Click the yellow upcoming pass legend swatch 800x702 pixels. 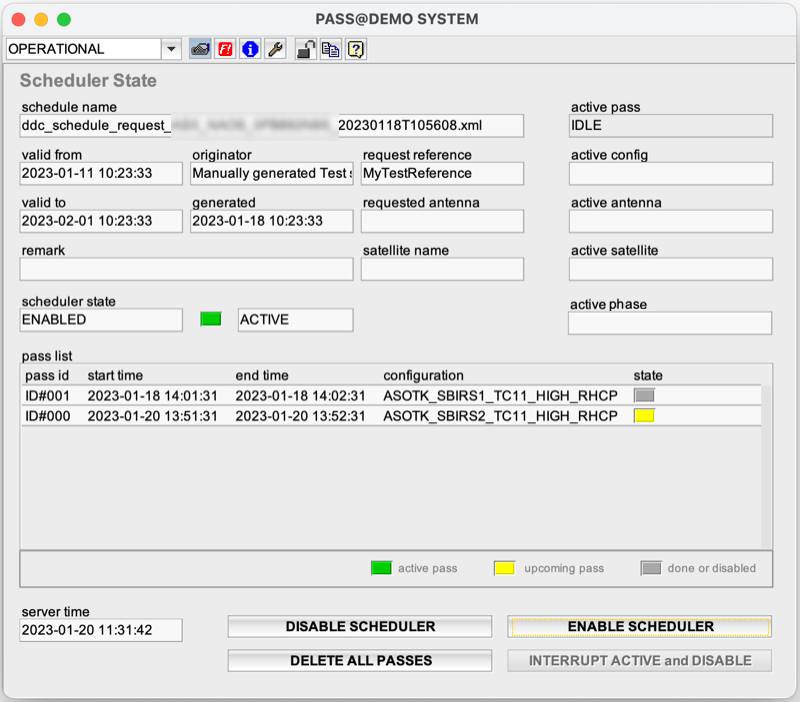click(506, 567)
